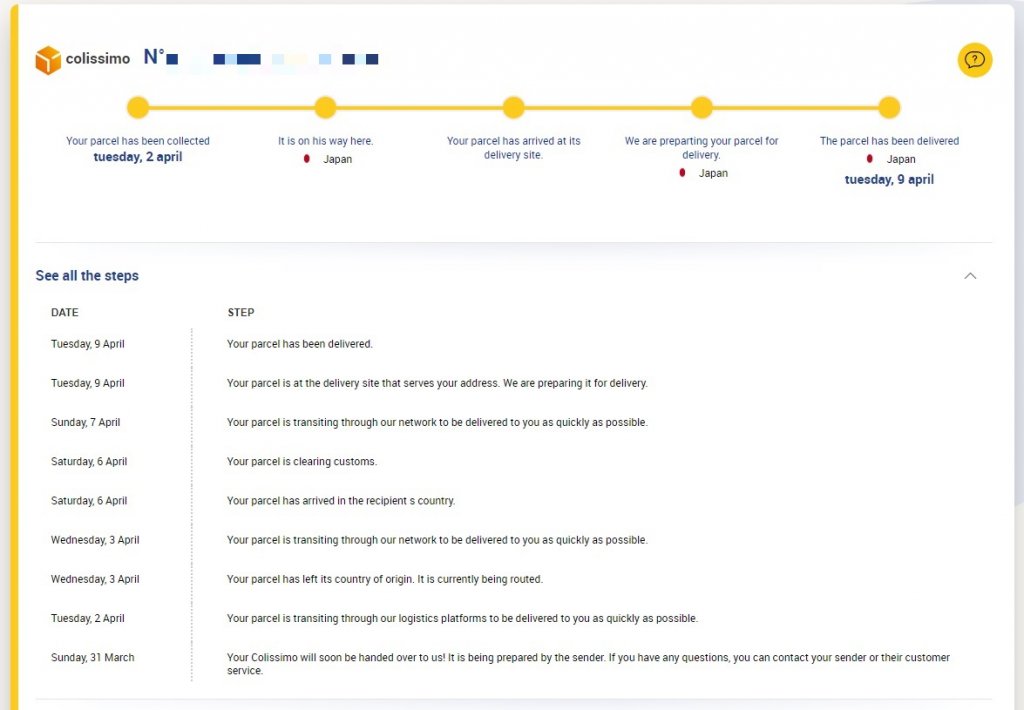Click the 'tuesday, 9 april' delivery date
This screenshot has height=710, width=1024.
[889, 180]
